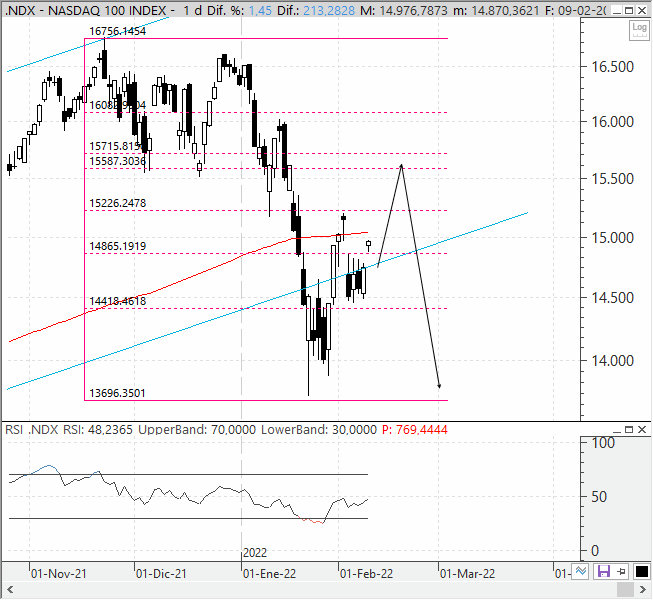This screenshot has width=653, height=600.
Task: Click the 16.000 price axis label
Action: click(613, 122)
